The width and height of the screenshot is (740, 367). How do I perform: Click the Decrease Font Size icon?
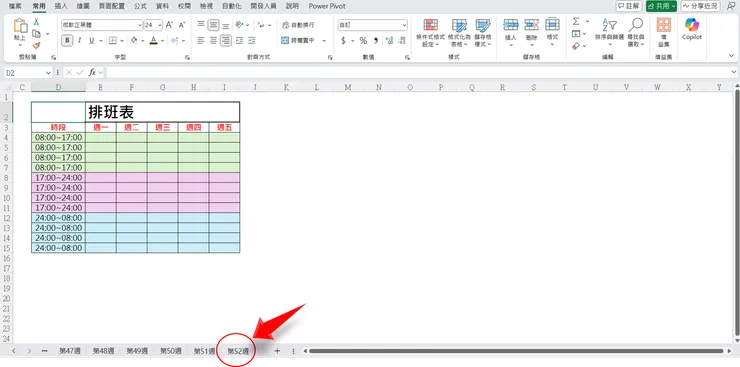pyautogui.click(x=182, y=25)
